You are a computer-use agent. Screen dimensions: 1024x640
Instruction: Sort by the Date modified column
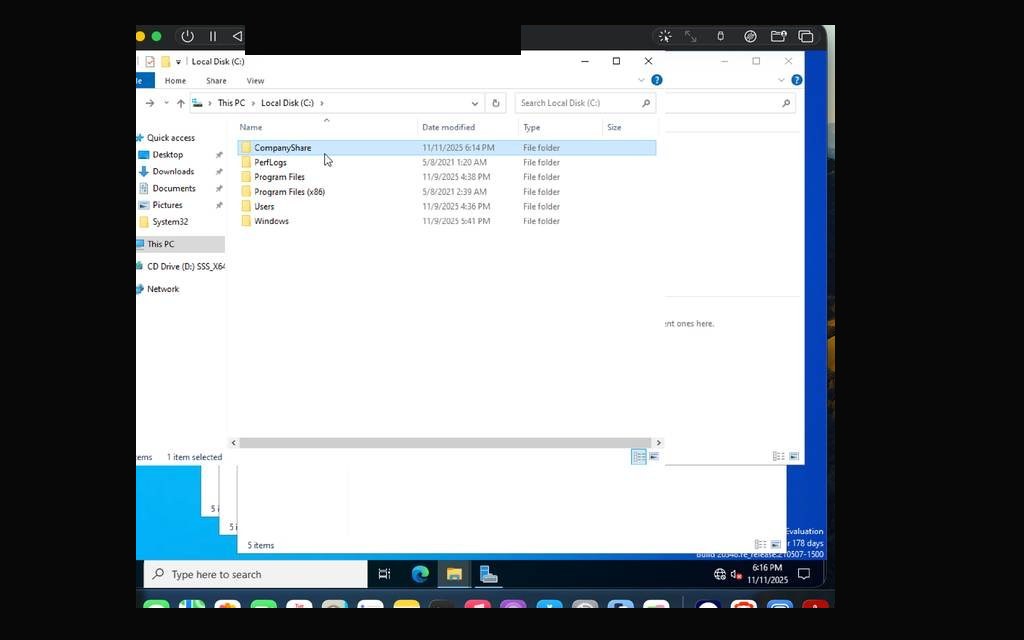point(448,127)
